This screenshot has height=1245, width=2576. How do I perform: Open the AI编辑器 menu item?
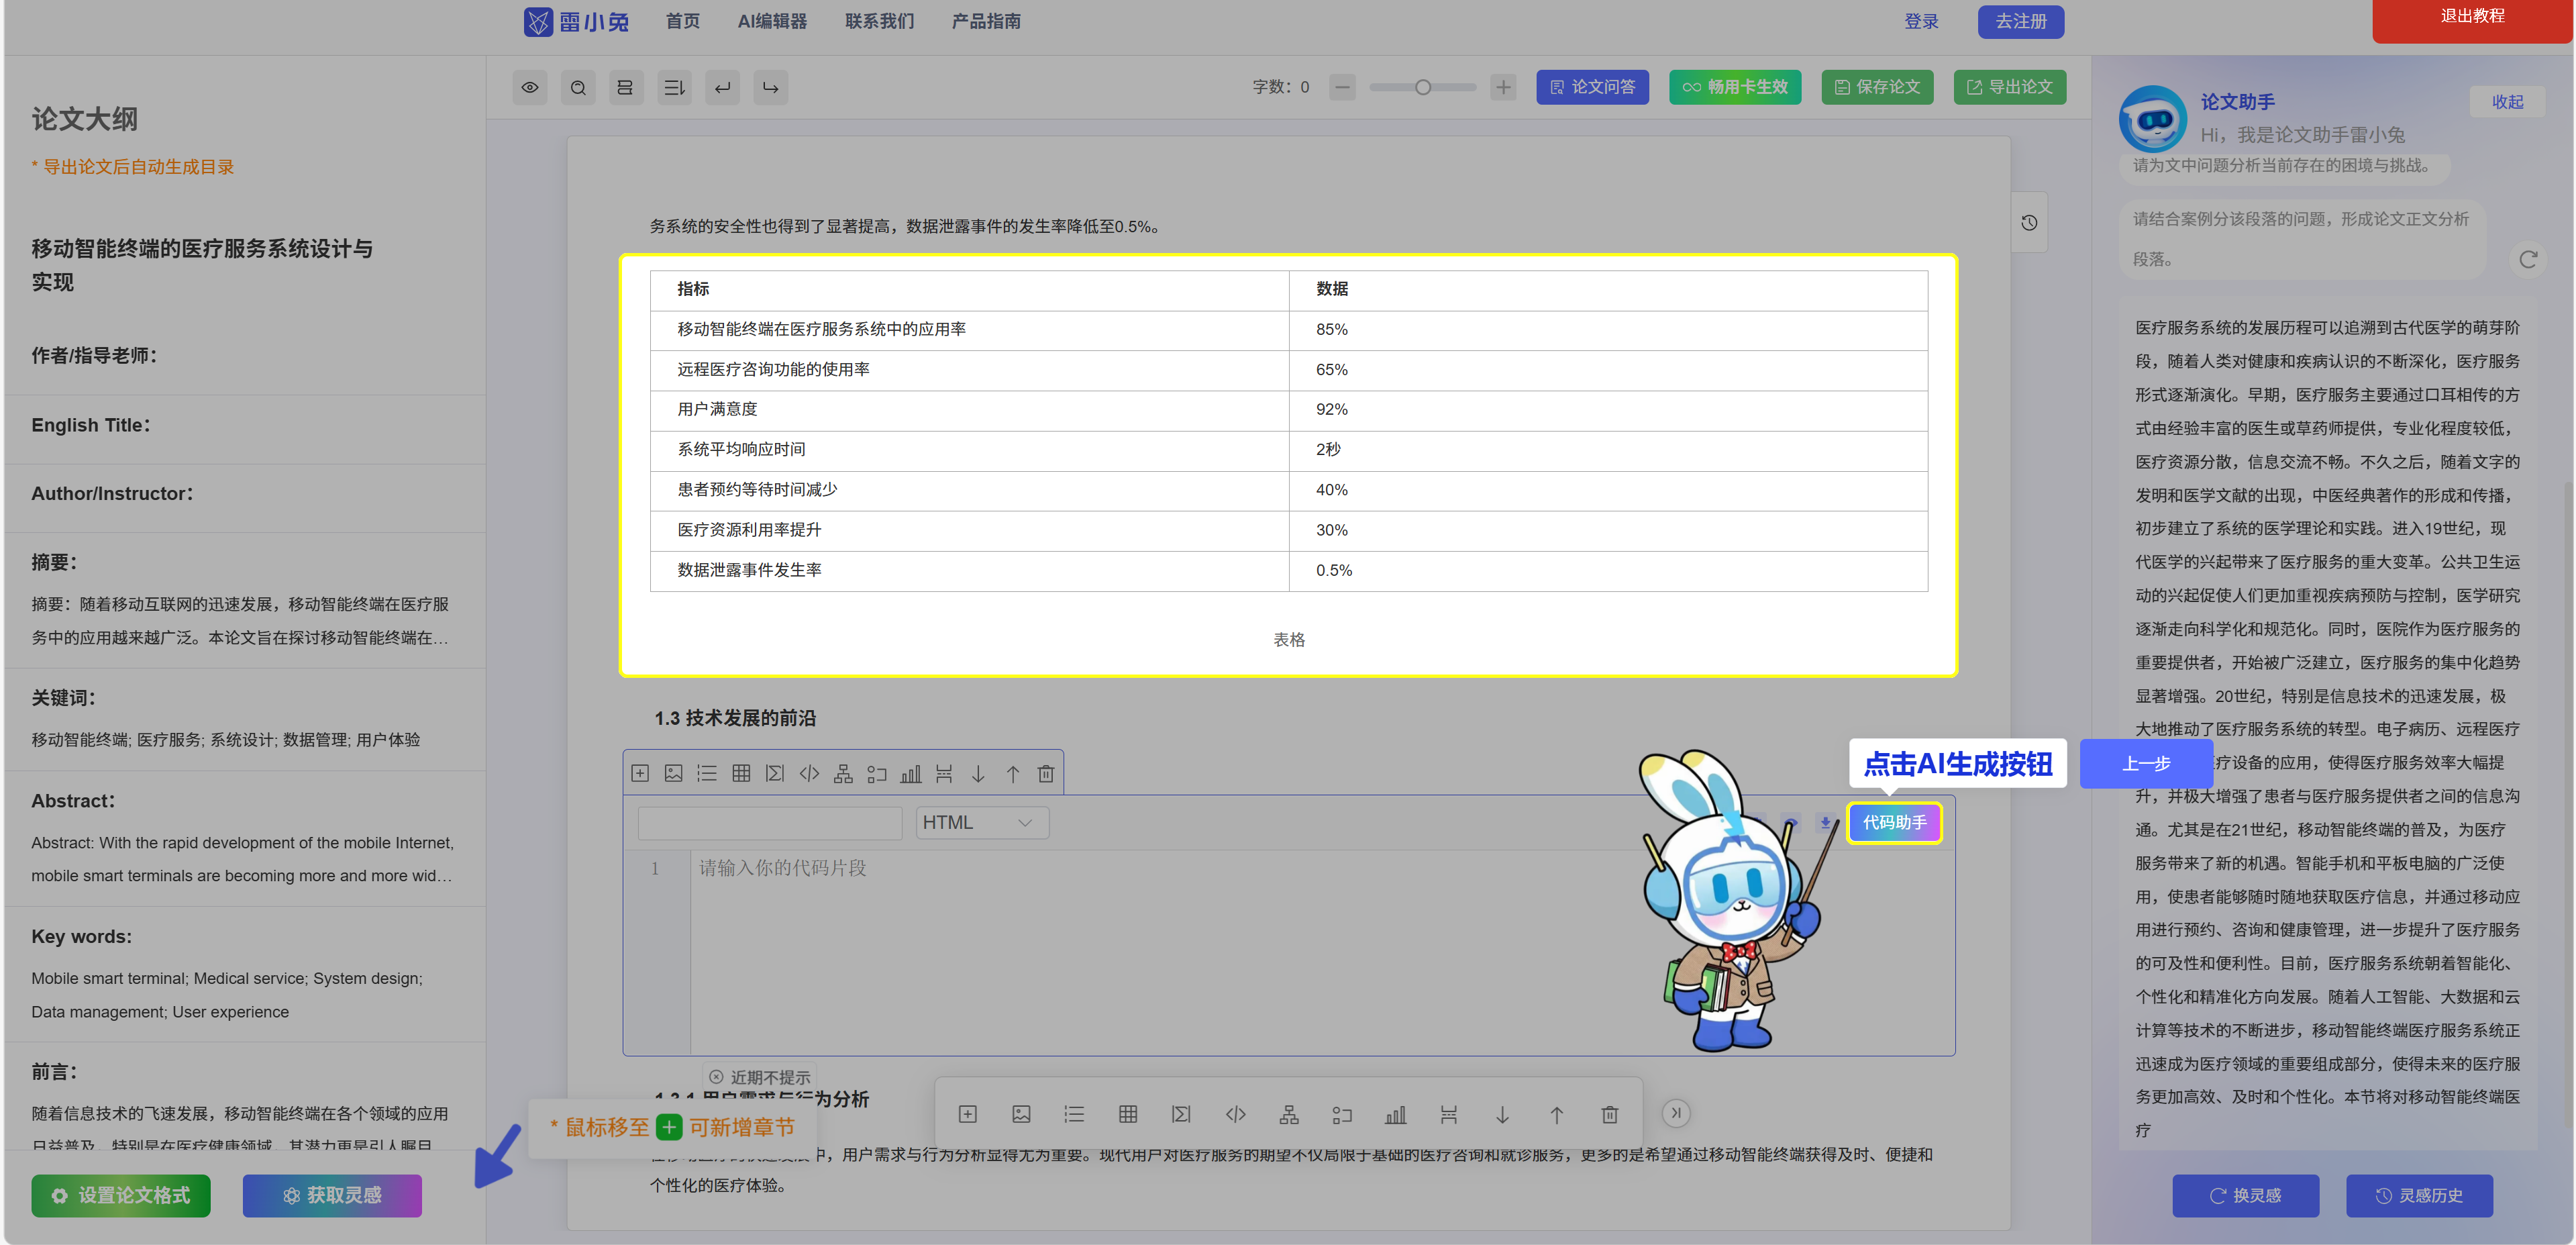[x=772, y=21]
